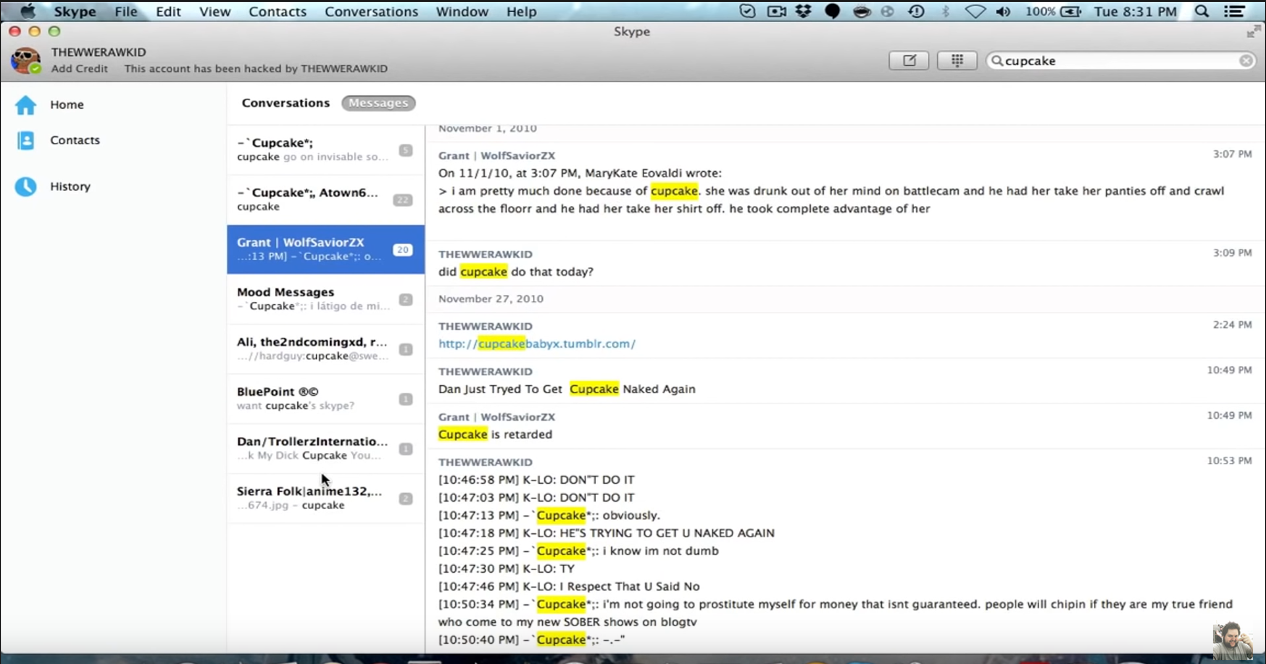The width and height of the screenshot is (1266, 664).
Task: Click into the cupcake search field
Action: (x=1120, y=61)
